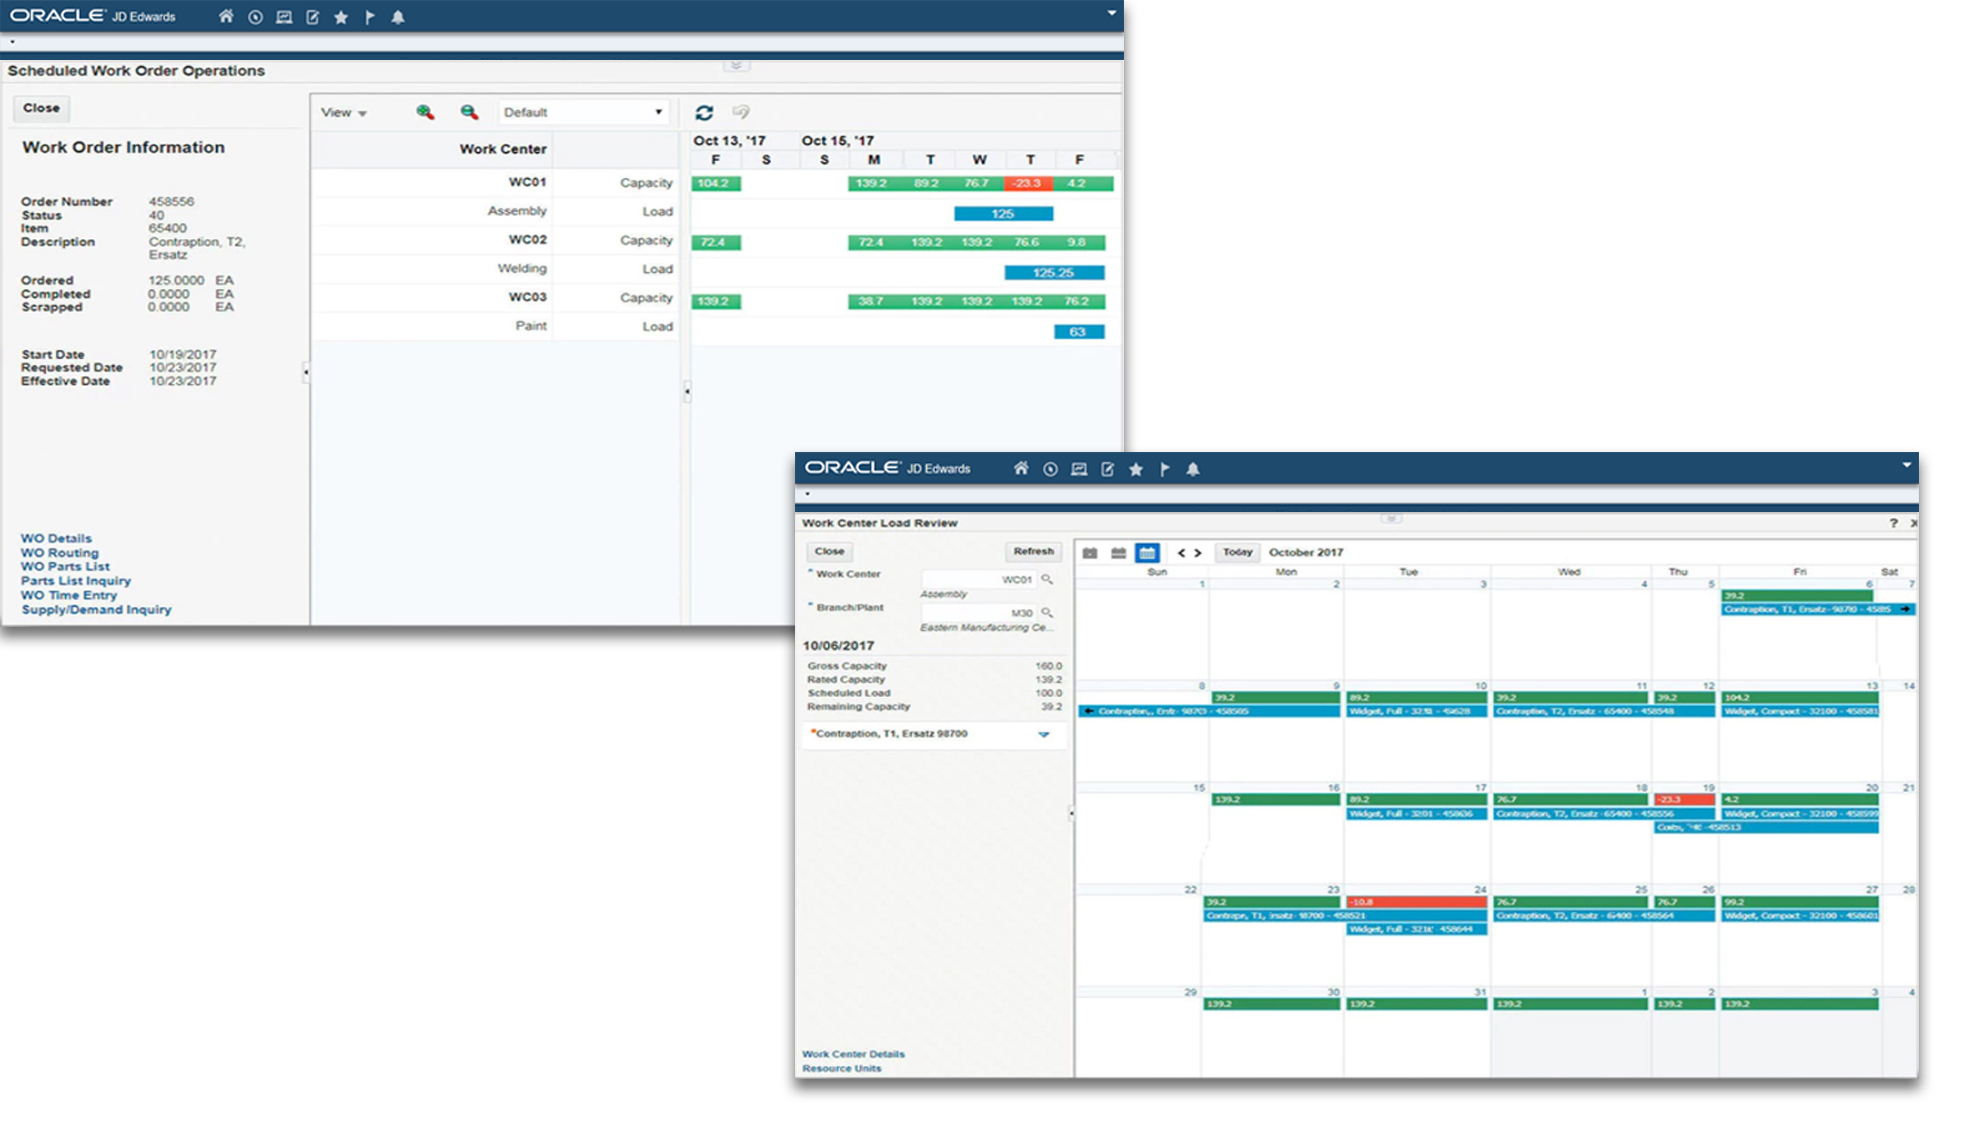The image size is (1984, 1134).
Task: Open Recent Reports via the clock icon
Action: point(256,16)
